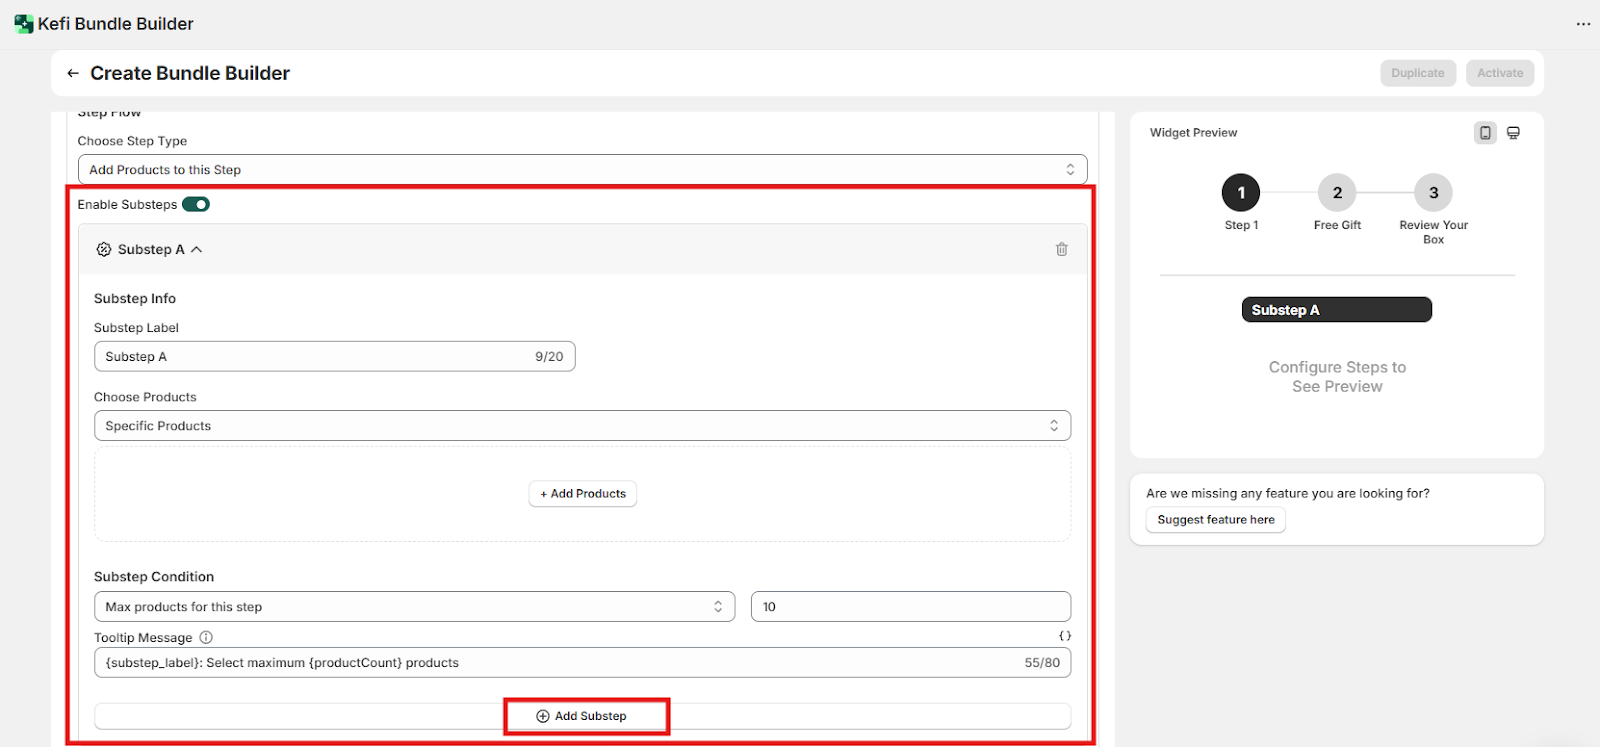Click the Tooltip Message info icon
This screenshot has height=747, width=1600.
206,637
